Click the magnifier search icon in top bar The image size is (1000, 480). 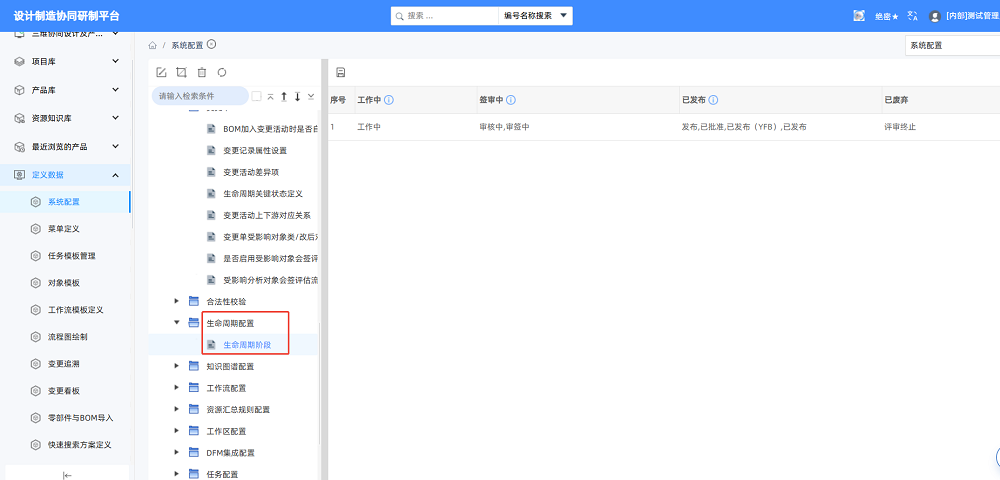click(x=400, y=16)
